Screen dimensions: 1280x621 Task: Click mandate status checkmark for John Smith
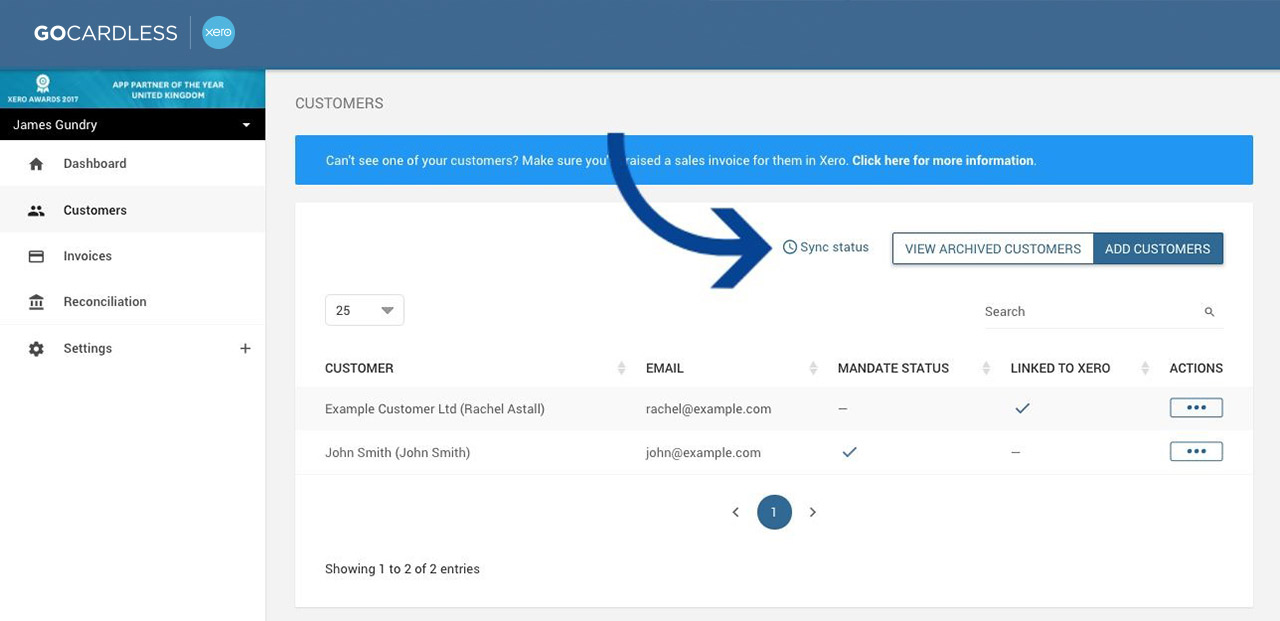849,452
